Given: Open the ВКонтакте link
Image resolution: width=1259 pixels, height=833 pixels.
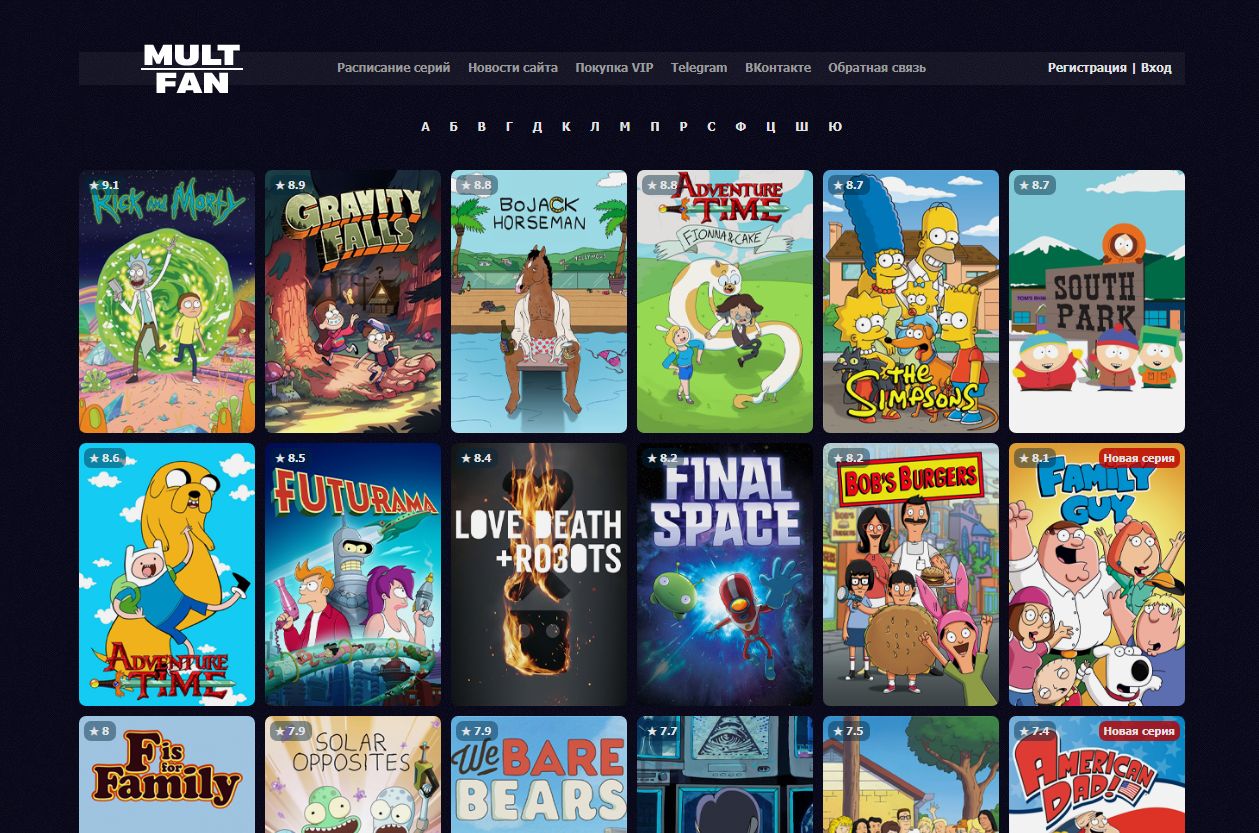Looking at the screenshot, I should [x=778, y=68].
